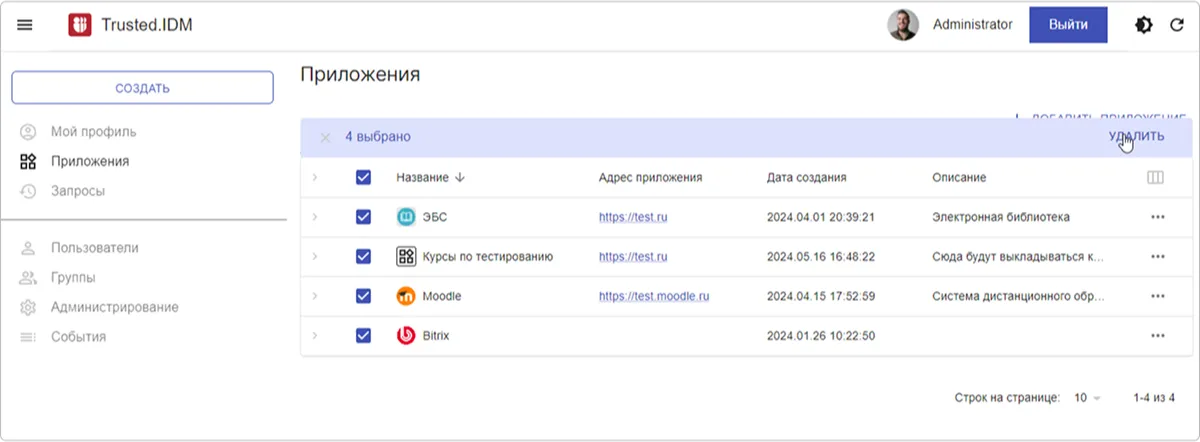Open three-dot menu for ЭБС row
The image size is (1200, 442).
point(1158,217)
